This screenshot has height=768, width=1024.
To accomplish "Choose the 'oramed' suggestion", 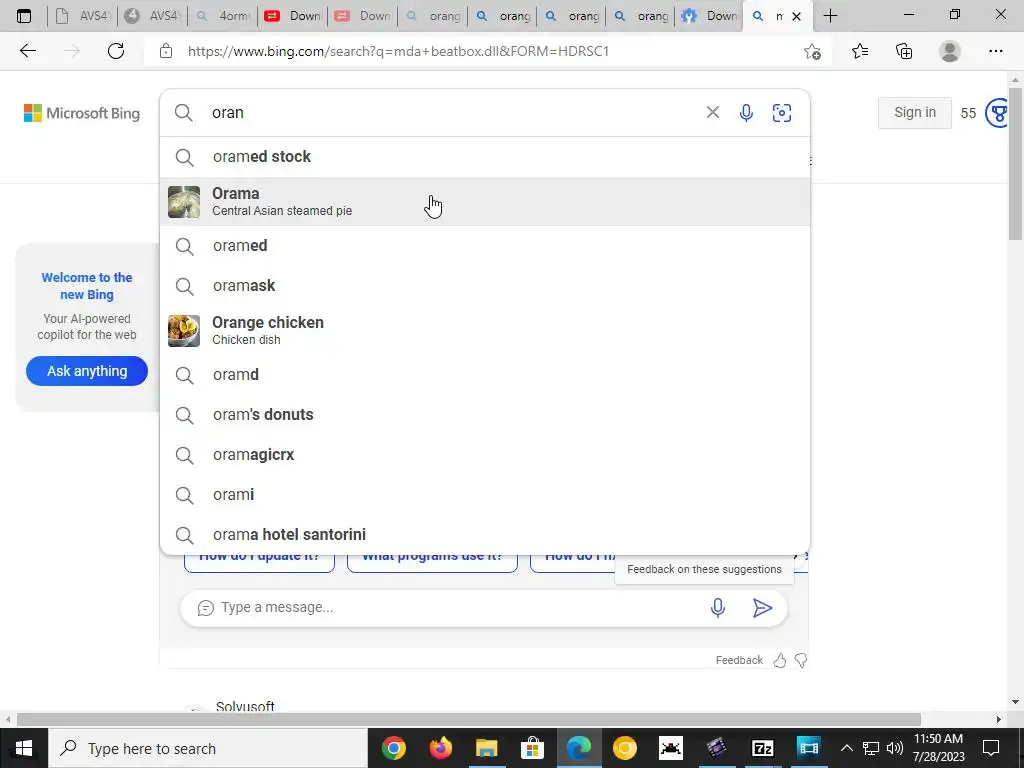I will point(485,246).
